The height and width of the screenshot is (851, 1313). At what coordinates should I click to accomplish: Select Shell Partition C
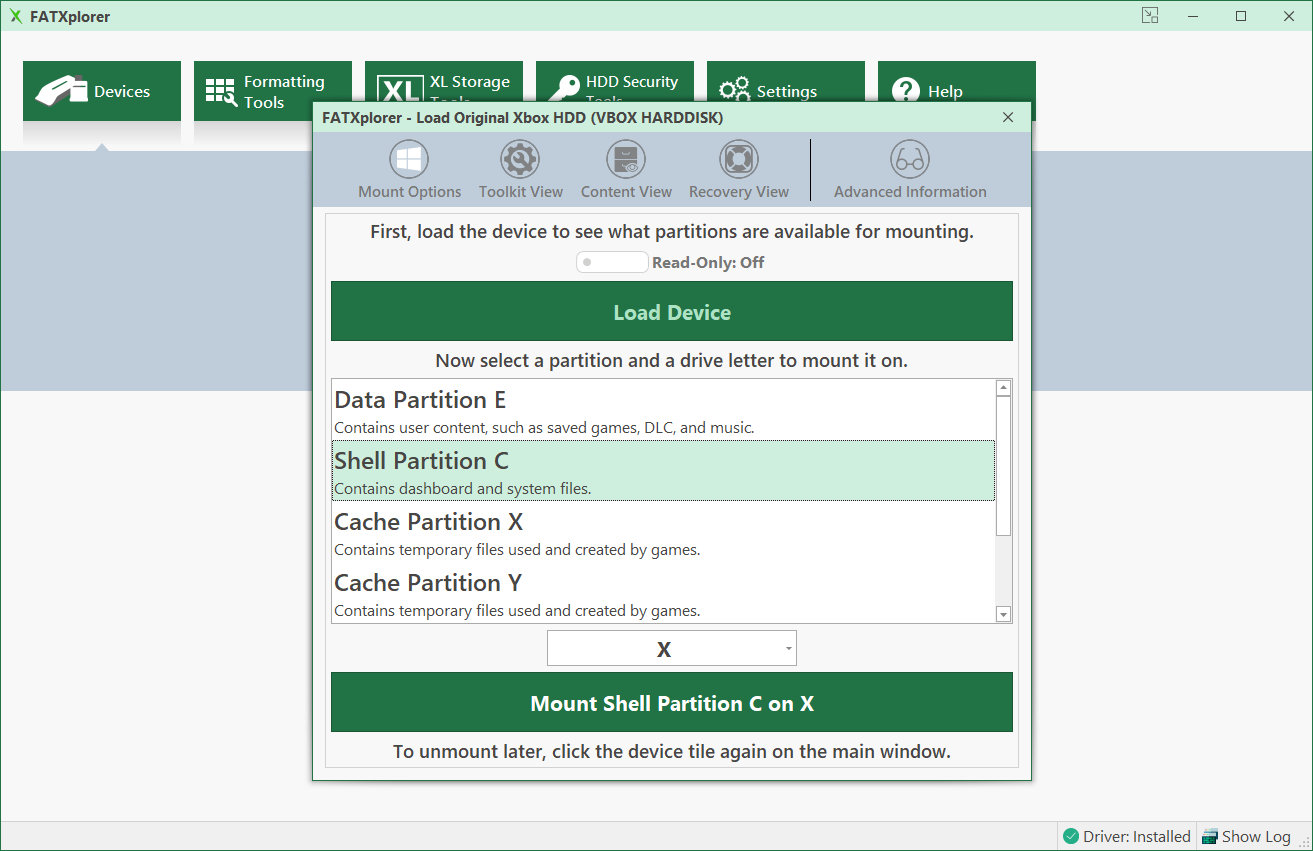click(664, 471)
